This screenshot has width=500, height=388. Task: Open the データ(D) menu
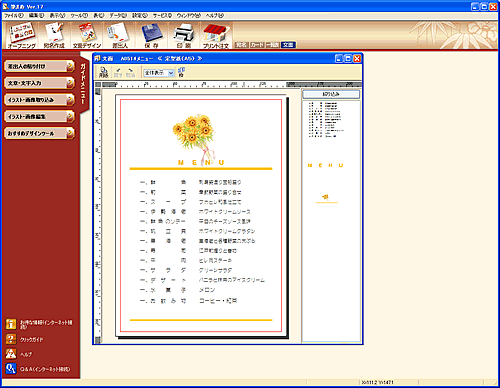click(x=118, y=15)
